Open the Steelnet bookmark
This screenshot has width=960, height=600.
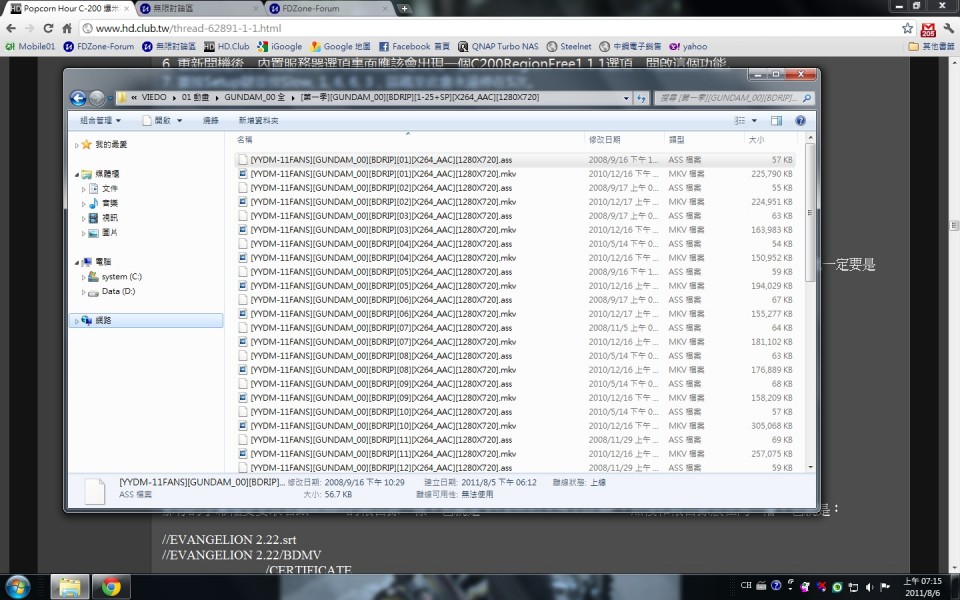click(x=569, y=47)
